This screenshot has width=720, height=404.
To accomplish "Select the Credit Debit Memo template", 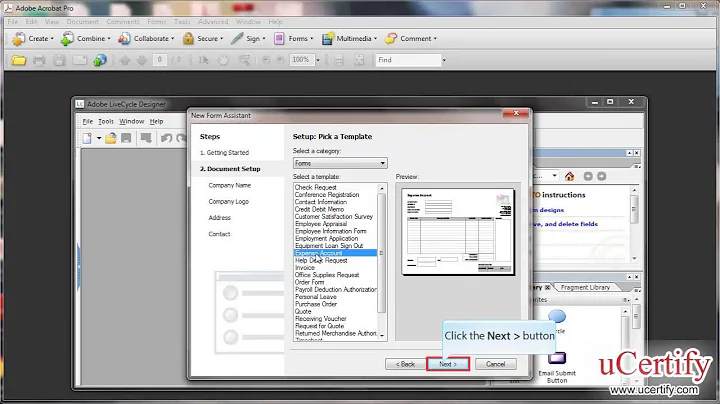I will pyautogui.click(x=319, y=209).
